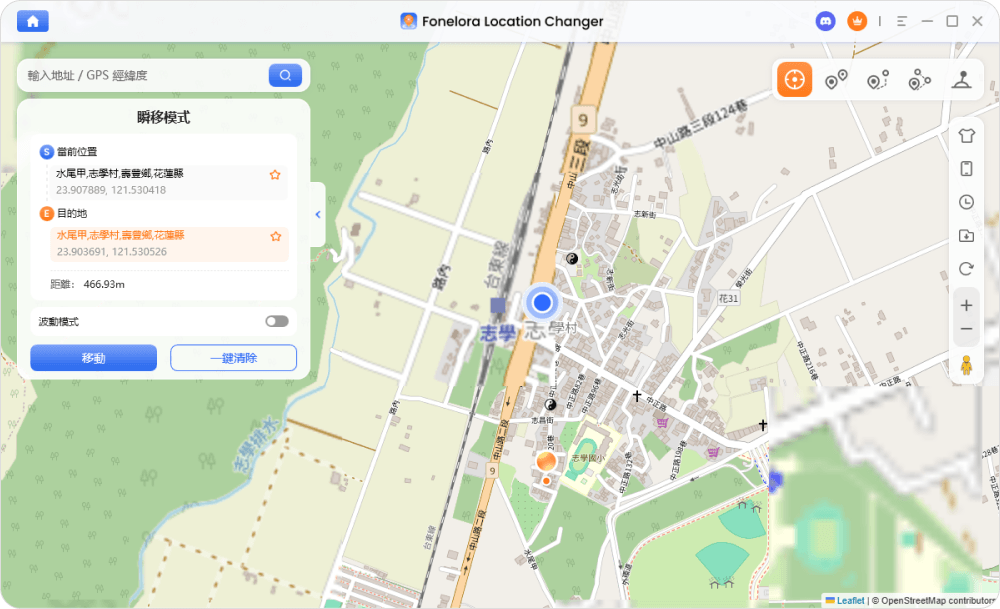1000x609 pixels.
Task: Open the phone device icon
Action: 966,168
